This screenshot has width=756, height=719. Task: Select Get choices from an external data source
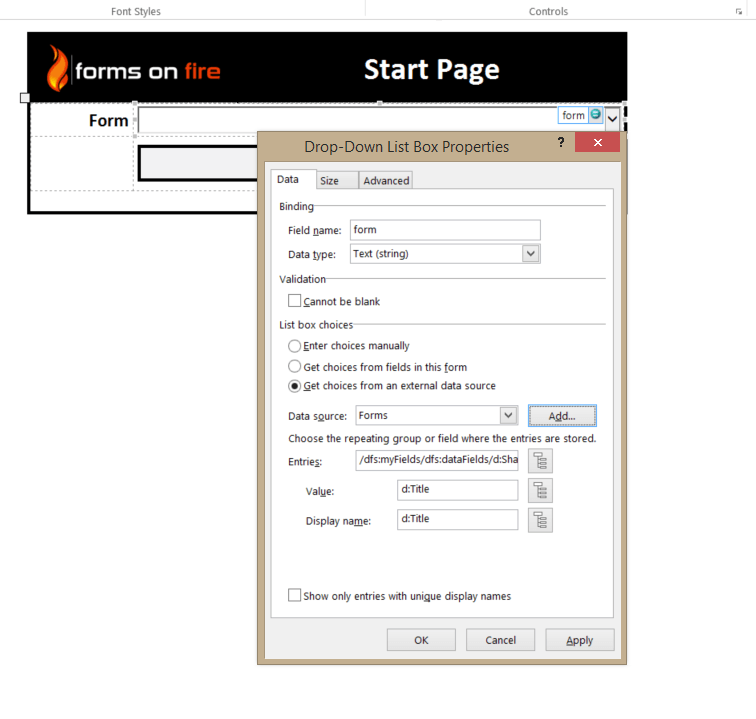tap(294, 386)
